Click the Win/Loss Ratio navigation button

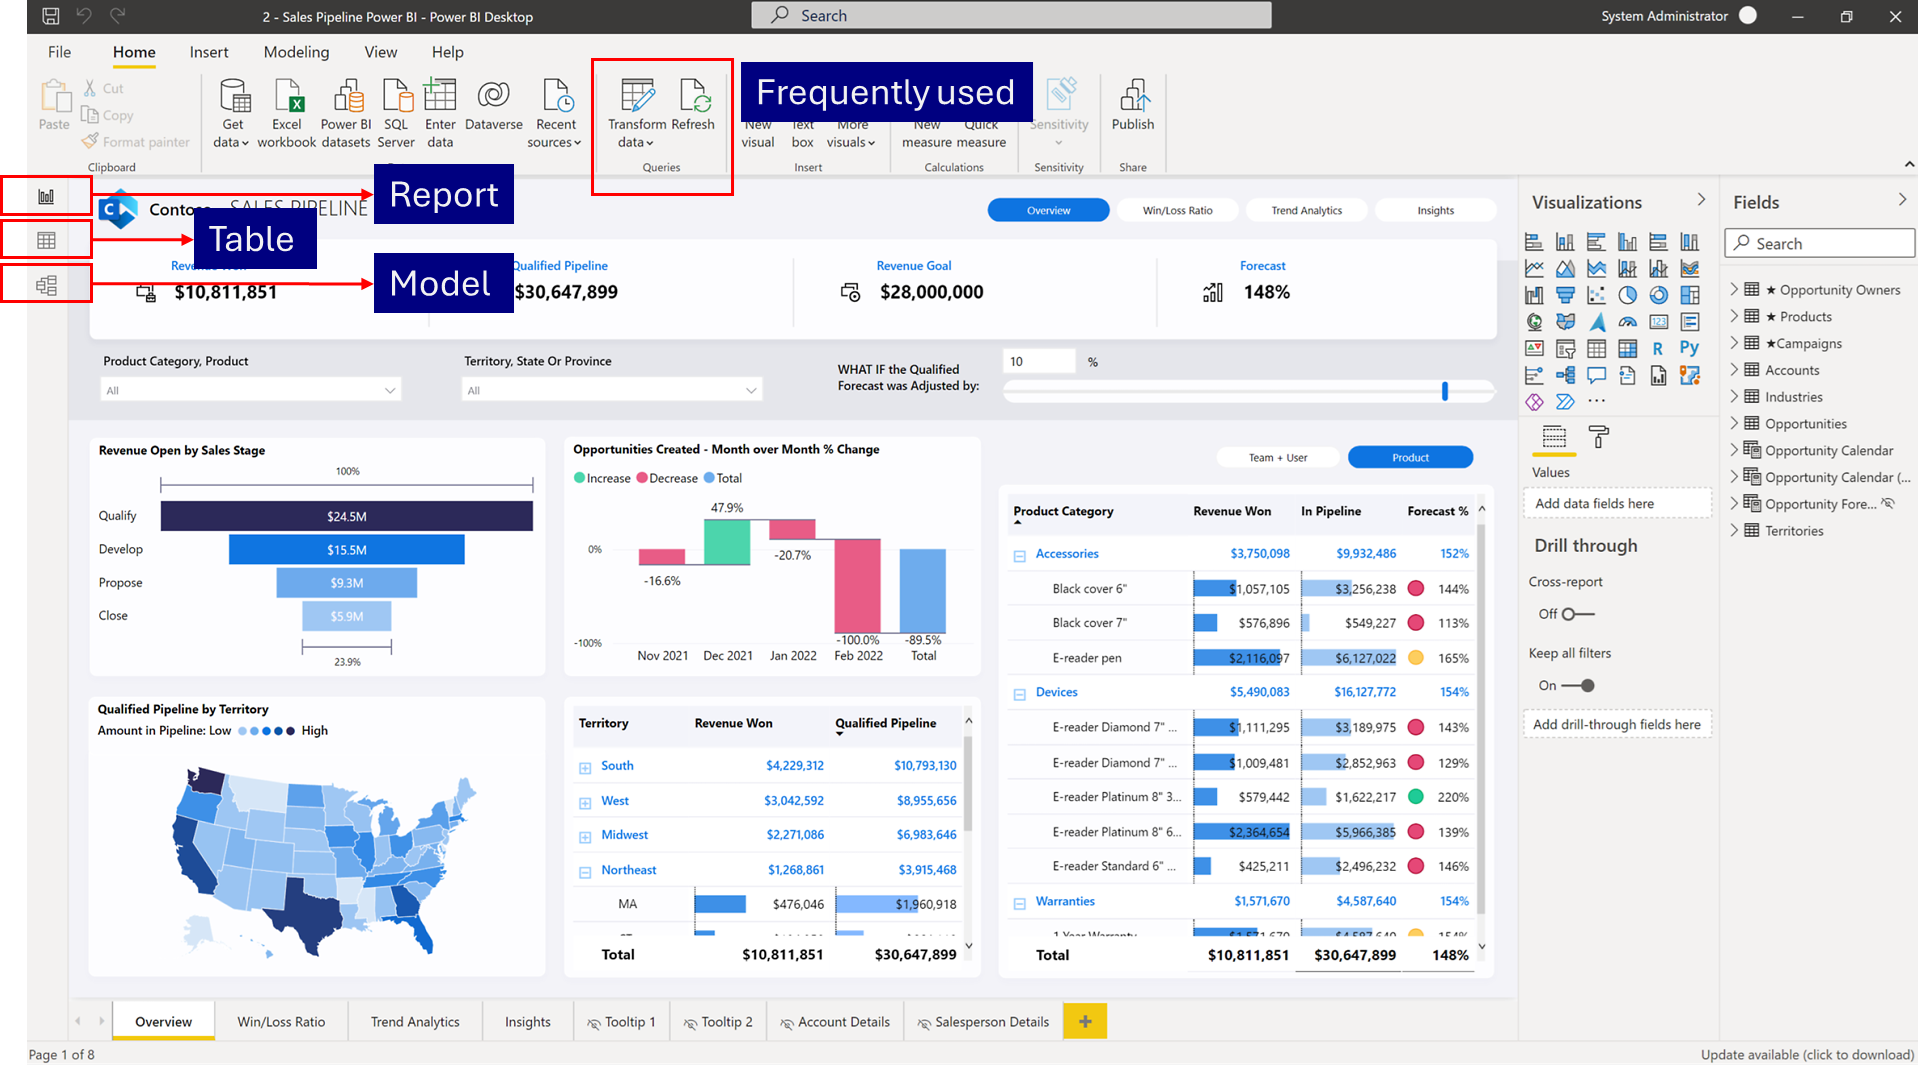[1177, 210]
